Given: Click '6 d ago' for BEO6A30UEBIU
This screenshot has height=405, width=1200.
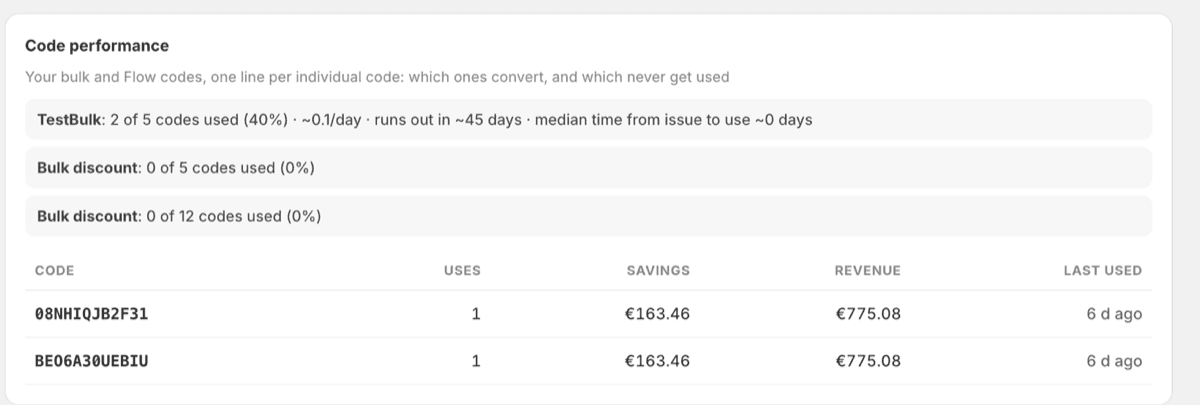Looking at the screenshot, I should coord(1114,361).
